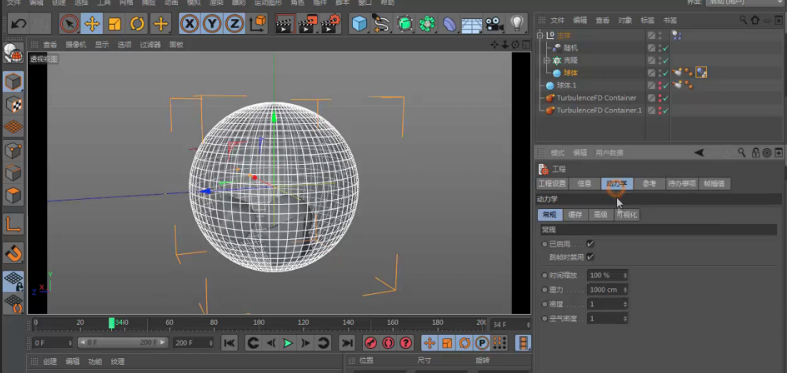Click Make Editable sphere icon in left sidebar
The width and height of the screenshot is (787, 373).
(13, 54)
